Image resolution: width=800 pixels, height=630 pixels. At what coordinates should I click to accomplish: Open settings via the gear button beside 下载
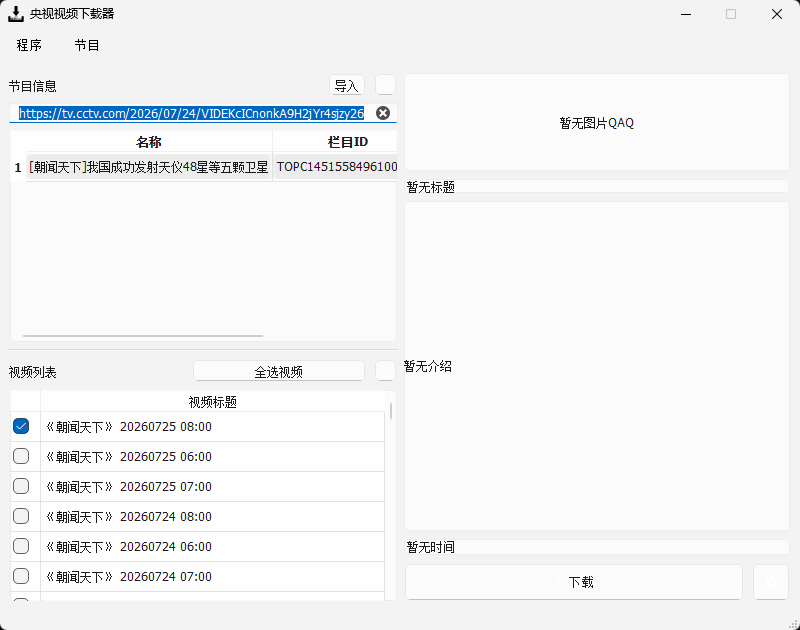tap(770, 582)
